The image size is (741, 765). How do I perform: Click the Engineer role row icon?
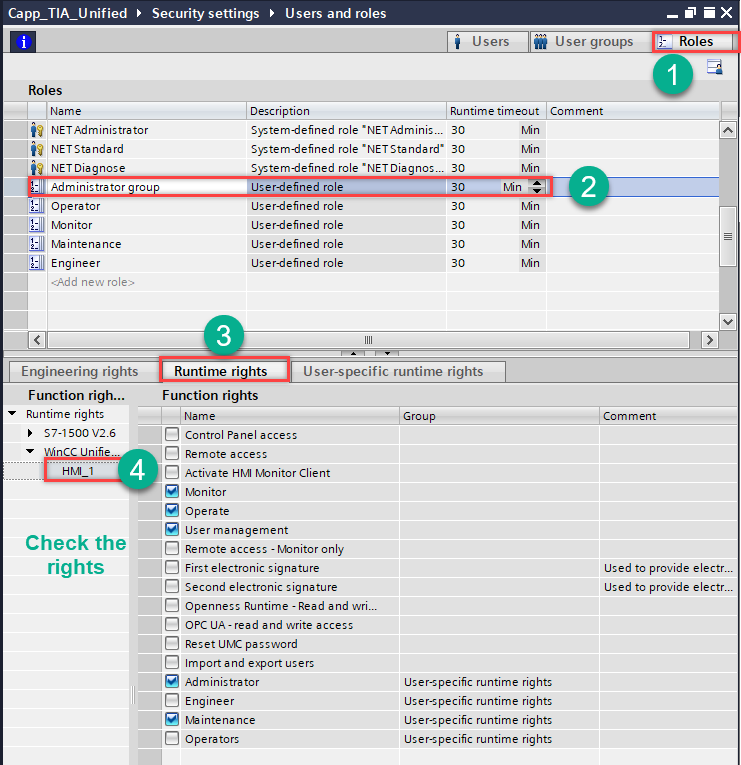pyautogui.click(x=37, y=263)
